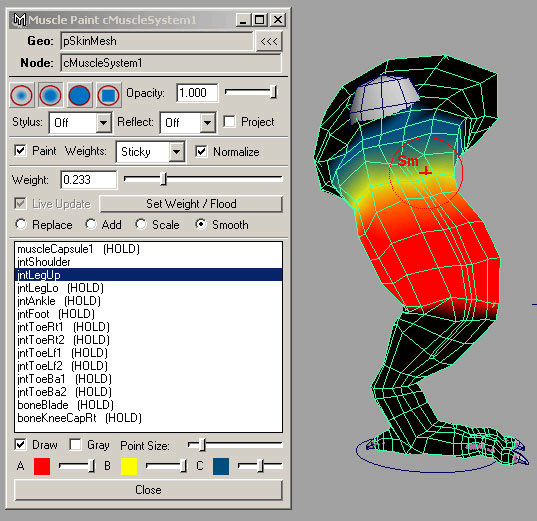This screenshot has width=537, height=521.
Task: Click the yellow B color swatch
Action: (129, 466)
